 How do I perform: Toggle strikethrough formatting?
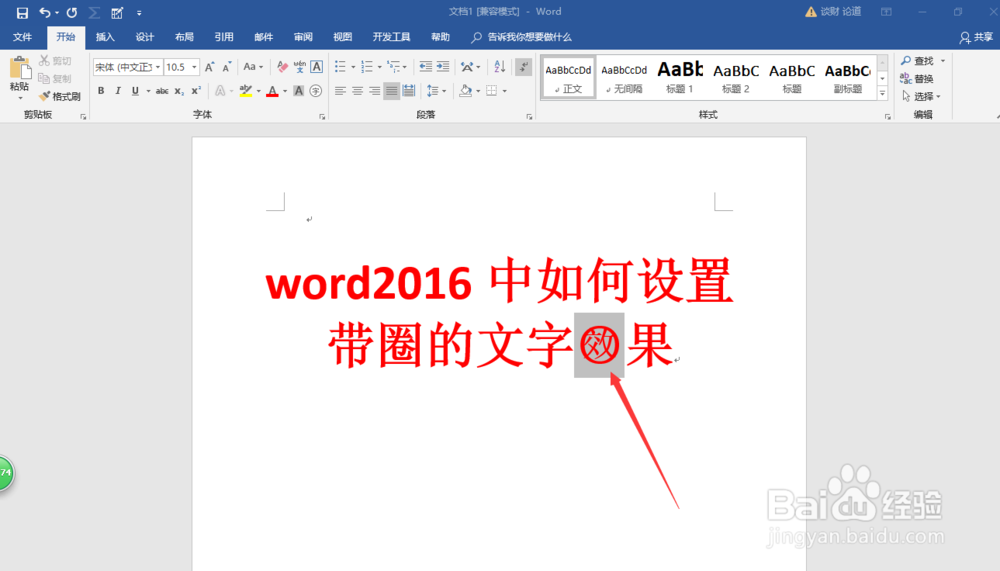[x=162, y=91]
